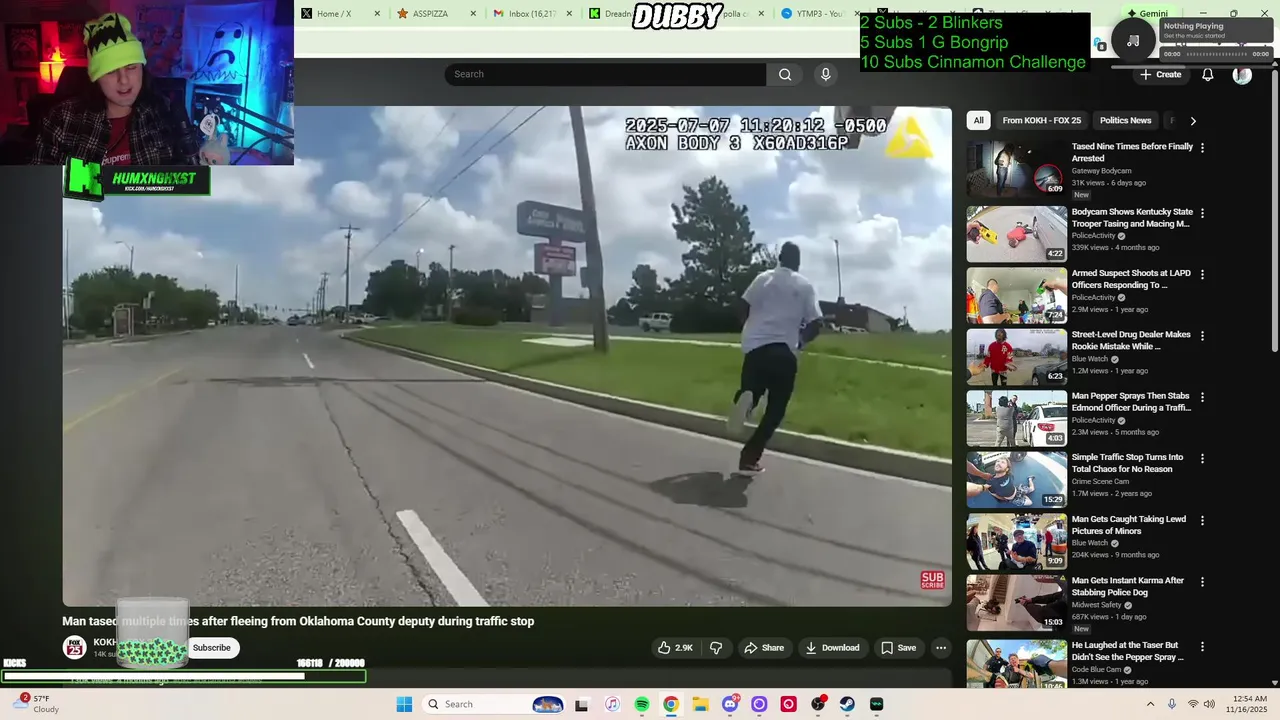Click the Gemini button in Chrome
The image size is (1280, 720).
tap(1147, 13)
